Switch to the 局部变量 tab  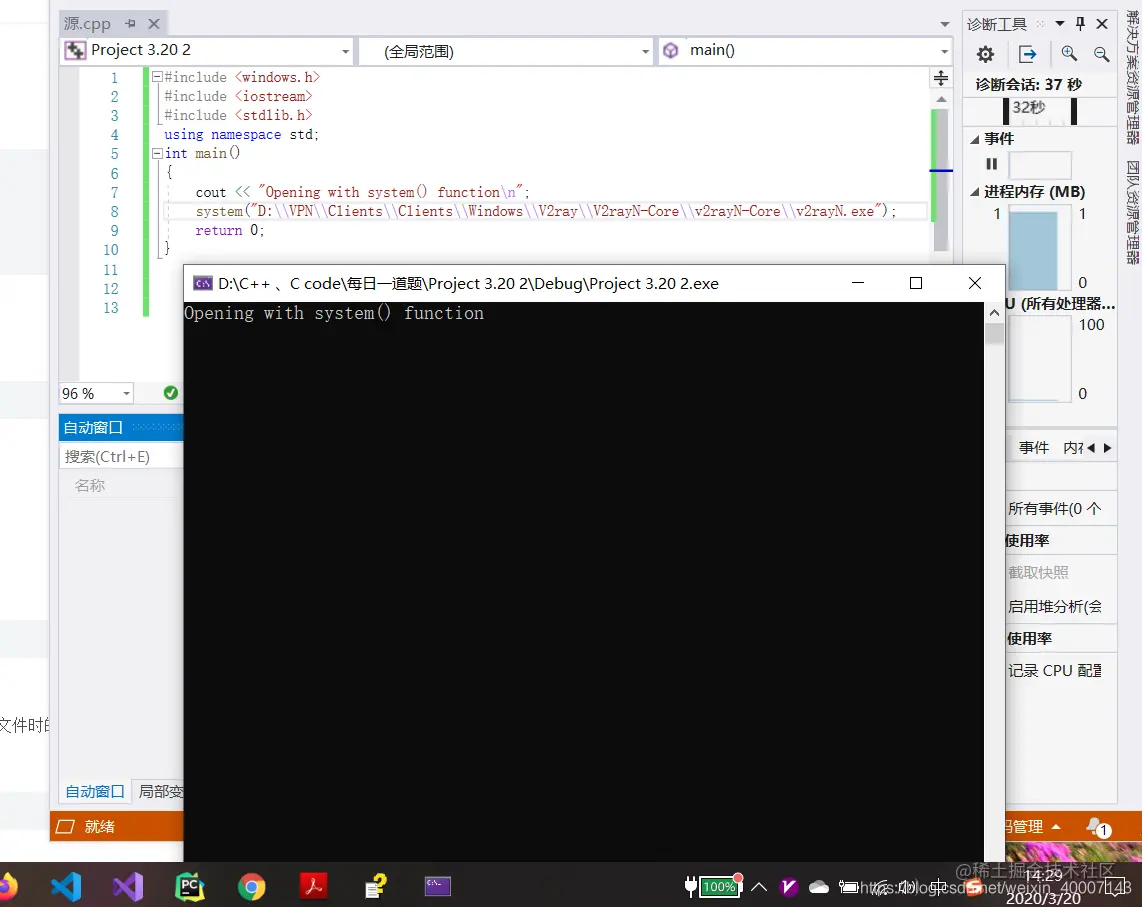click(x=160, y=791)
